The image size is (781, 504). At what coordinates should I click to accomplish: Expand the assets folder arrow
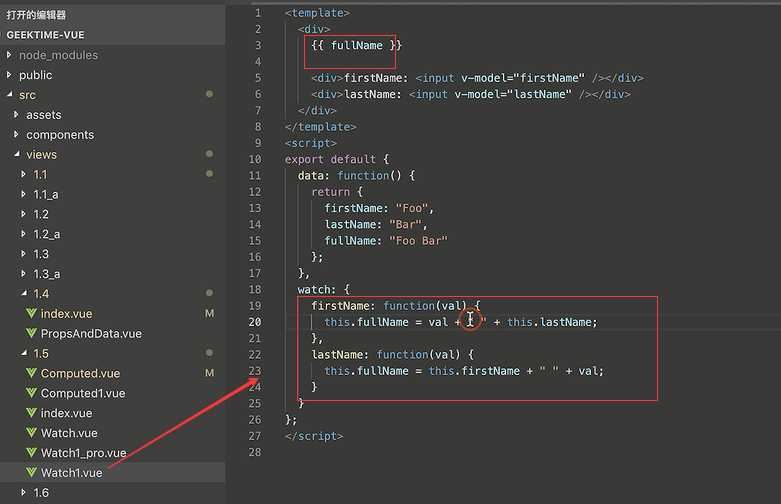pos(16,115)
